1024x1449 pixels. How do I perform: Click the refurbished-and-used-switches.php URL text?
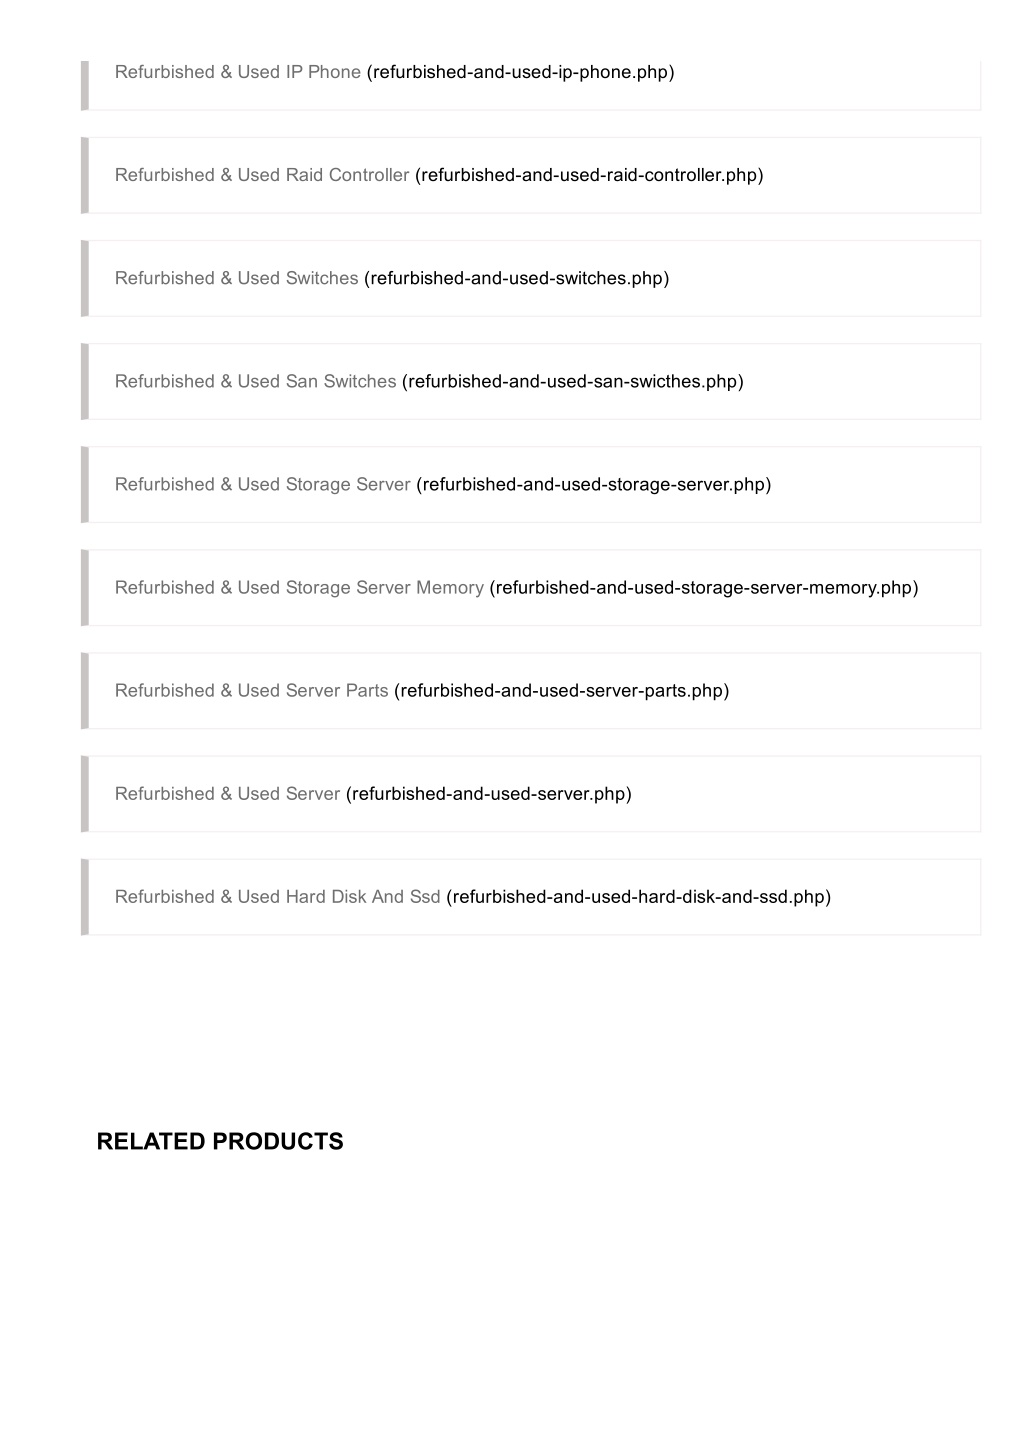pyautogui.click(x=517, y=278)
